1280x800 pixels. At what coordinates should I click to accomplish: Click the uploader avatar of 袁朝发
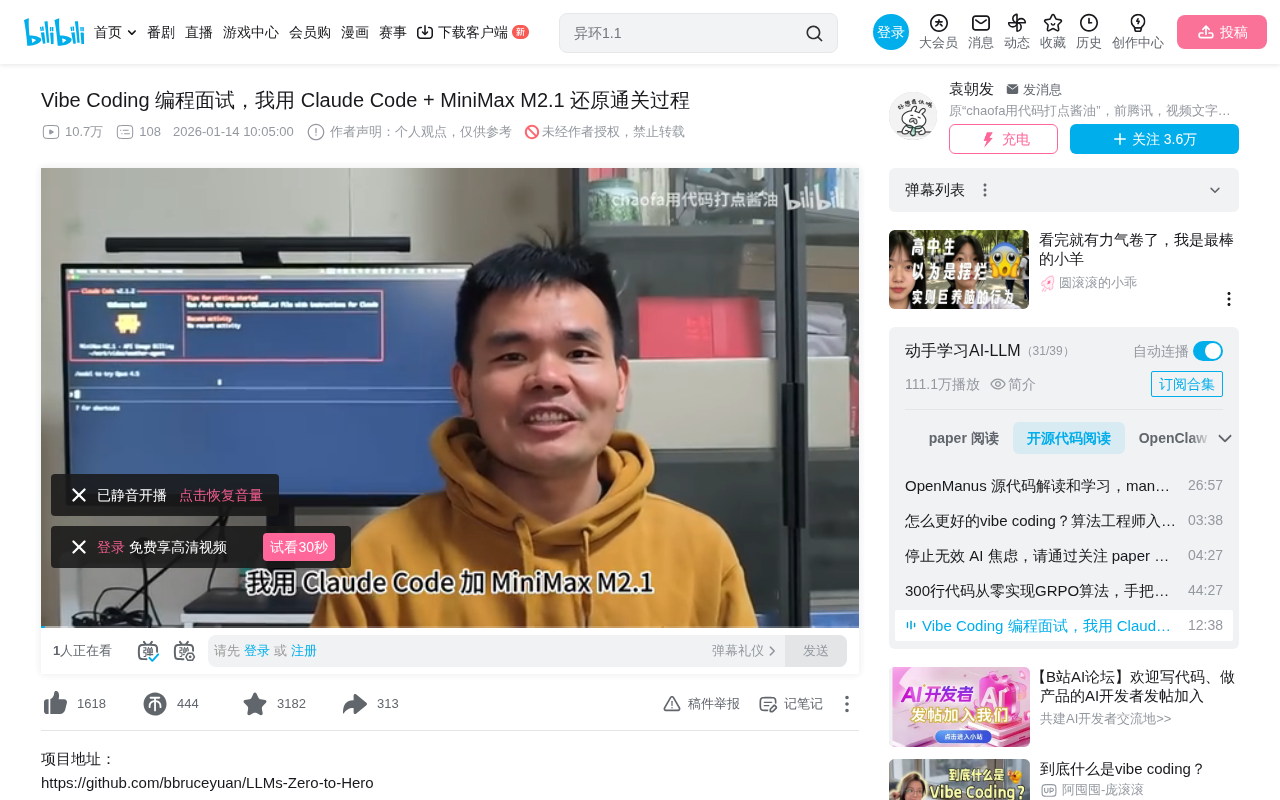point(913,116)
